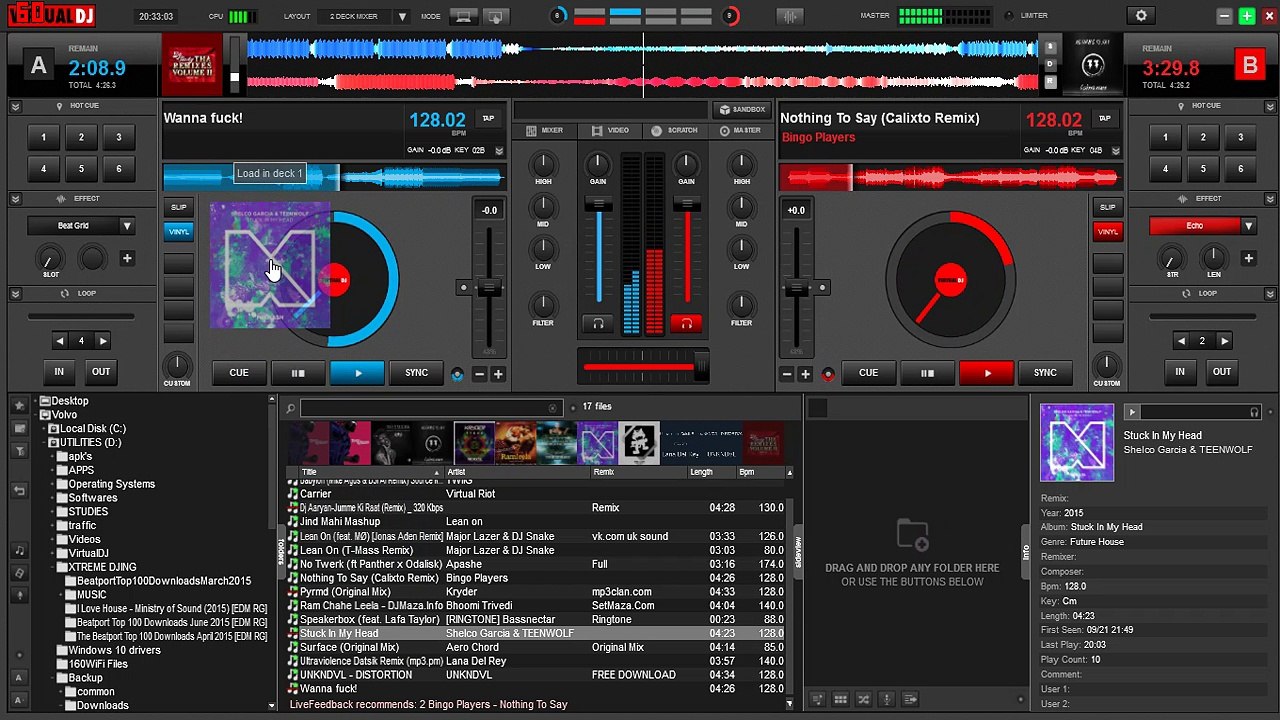This screenshot has height=720, width=1280.
Task: Play deck B
Action: click(987, 373)
